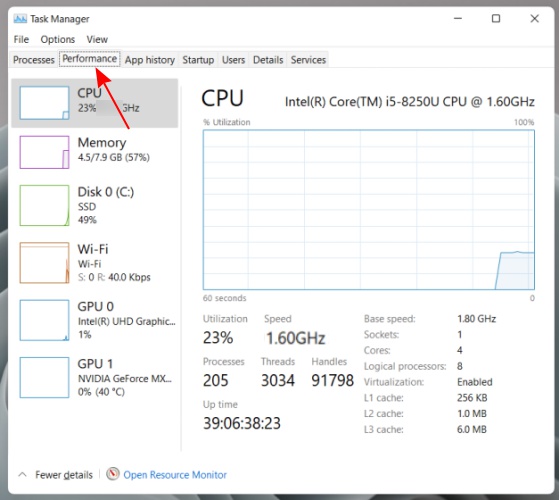Maximize the Task Manager window
Viewport: 559px width, 500px height.
click(496, 19)
